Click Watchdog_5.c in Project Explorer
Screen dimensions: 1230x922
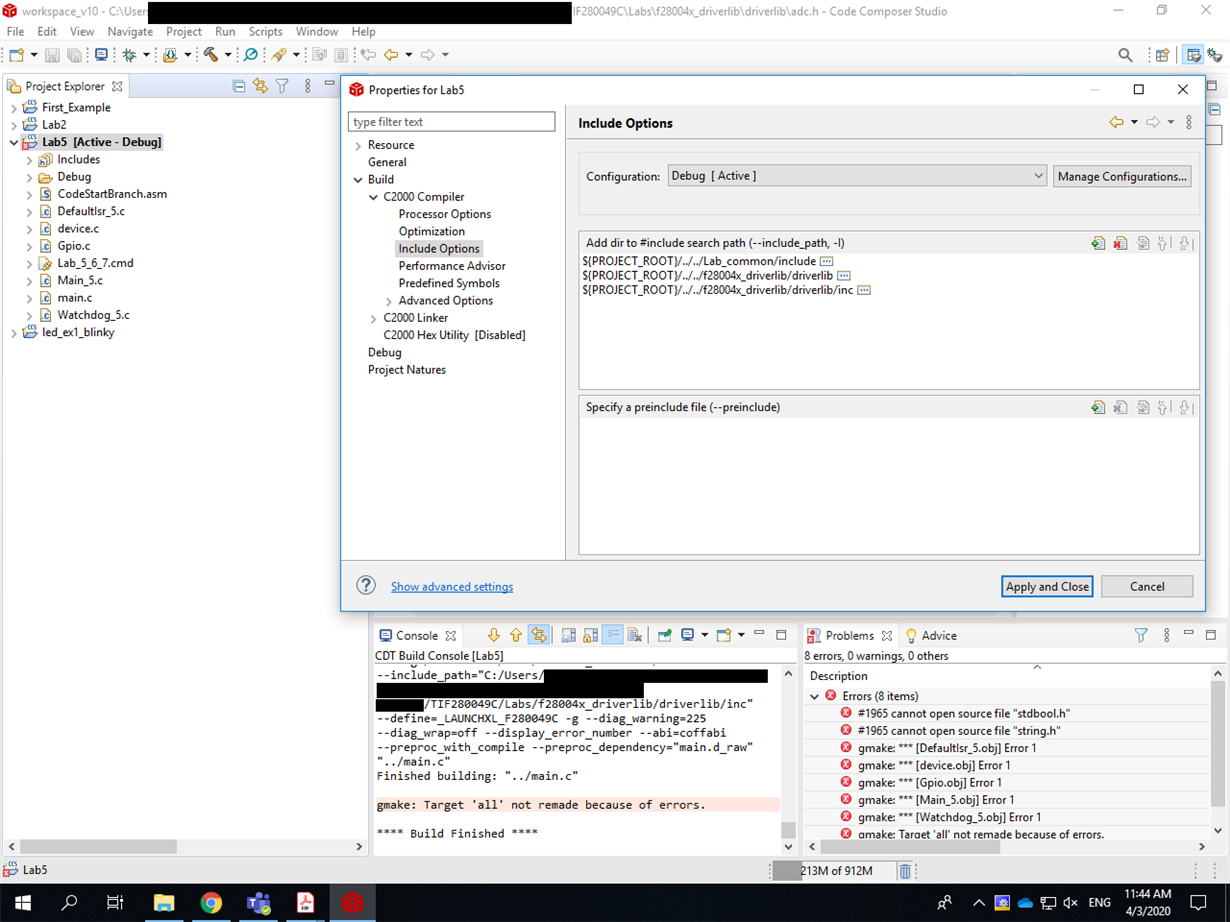tap(93, 315)
